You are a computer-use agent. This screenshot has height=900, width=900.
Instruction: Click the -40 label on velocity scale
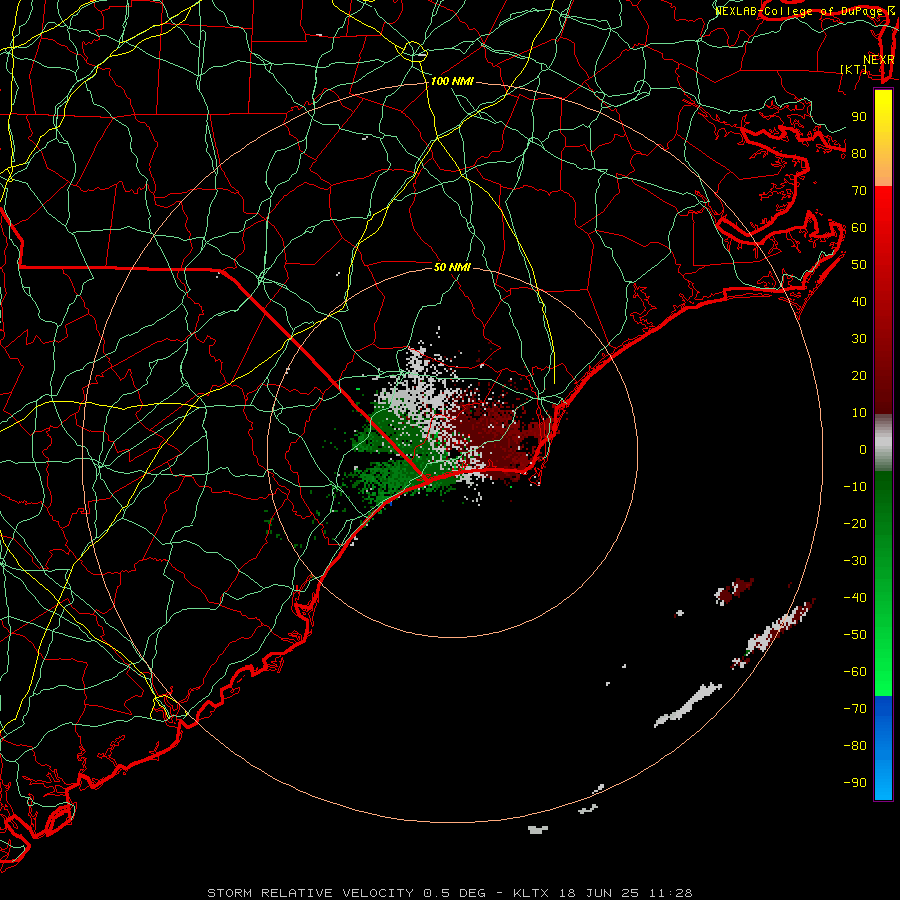point(855,598)
